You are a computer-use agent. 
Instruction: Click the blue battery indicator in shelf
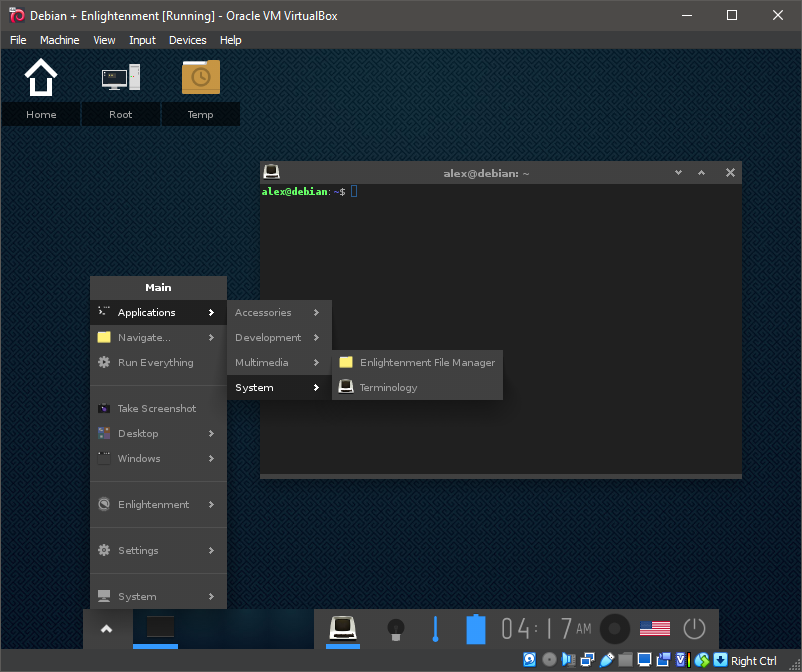[x=475, y=629]
